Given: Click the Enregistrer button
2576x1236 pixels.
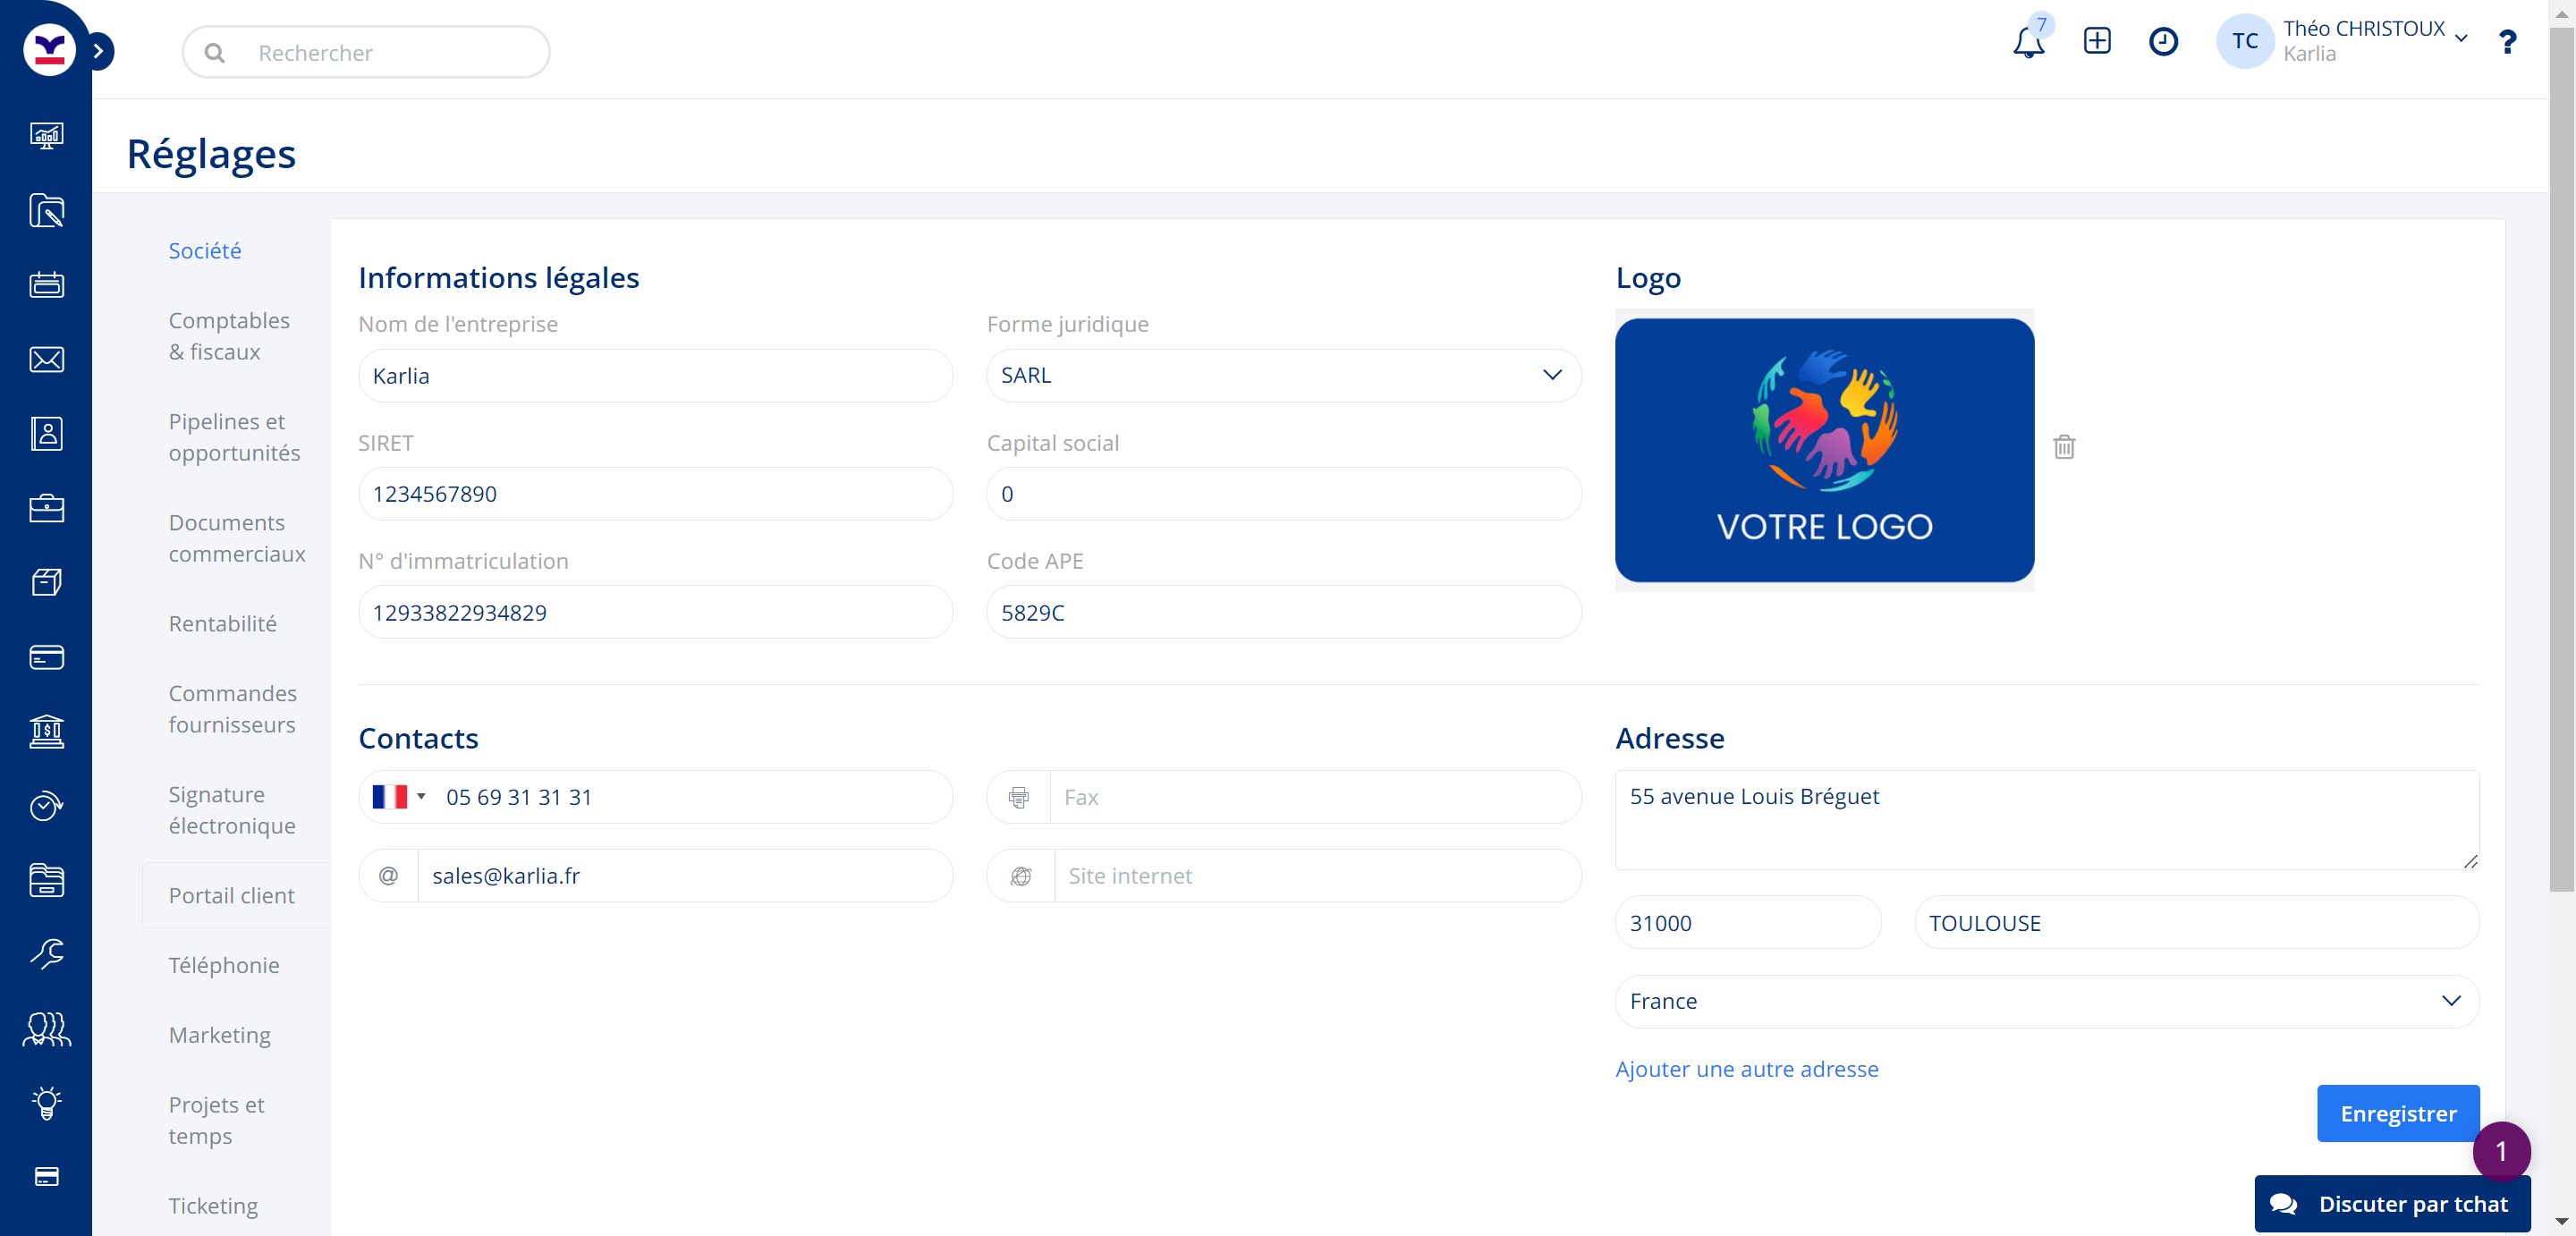Looking at the screenshot, I should pos(2397,1113).
